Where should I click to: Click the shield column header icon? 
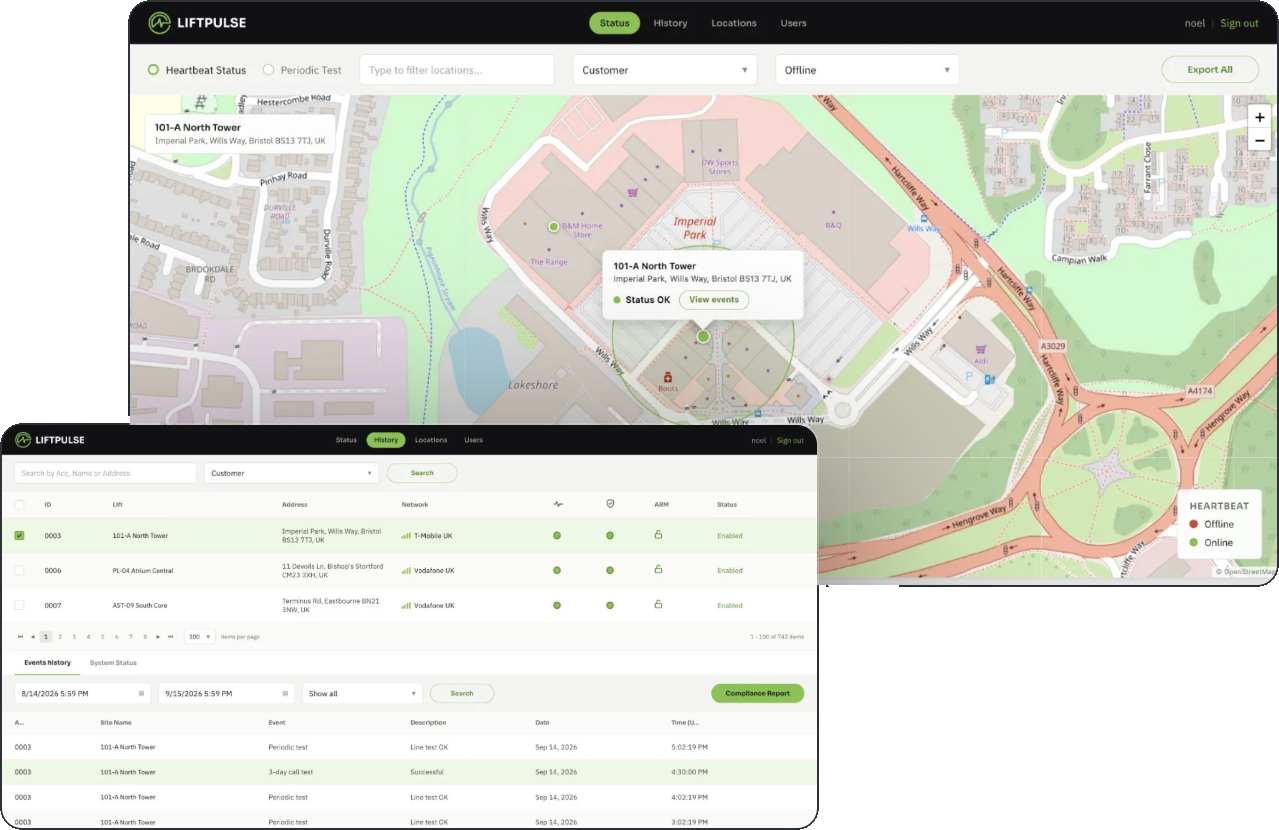point(610,504)
